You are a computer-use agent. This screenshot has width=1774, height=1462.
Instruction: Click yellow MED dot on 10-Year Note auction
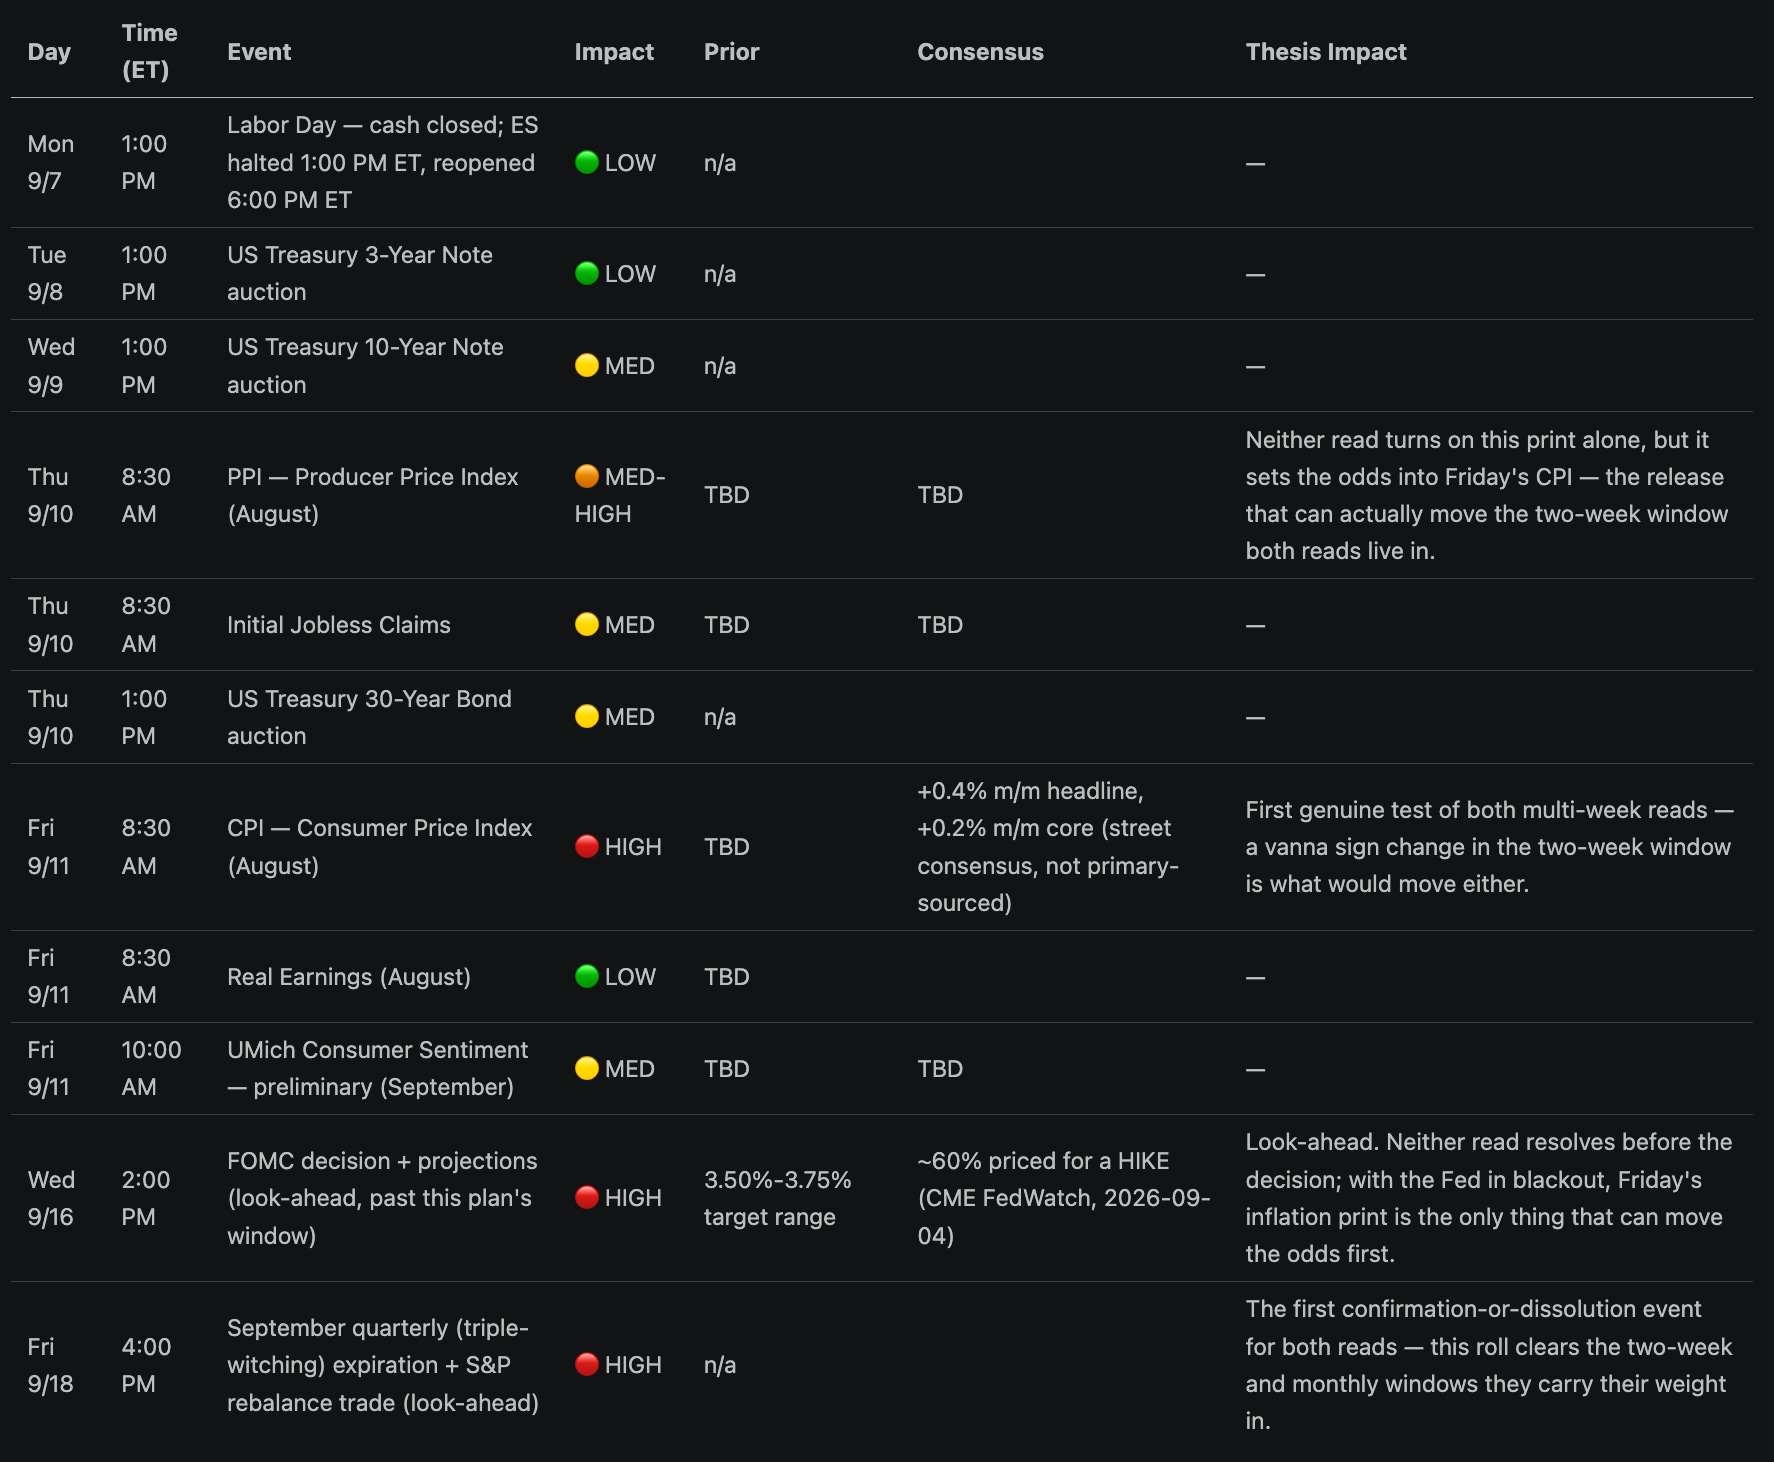coord(587,365)
